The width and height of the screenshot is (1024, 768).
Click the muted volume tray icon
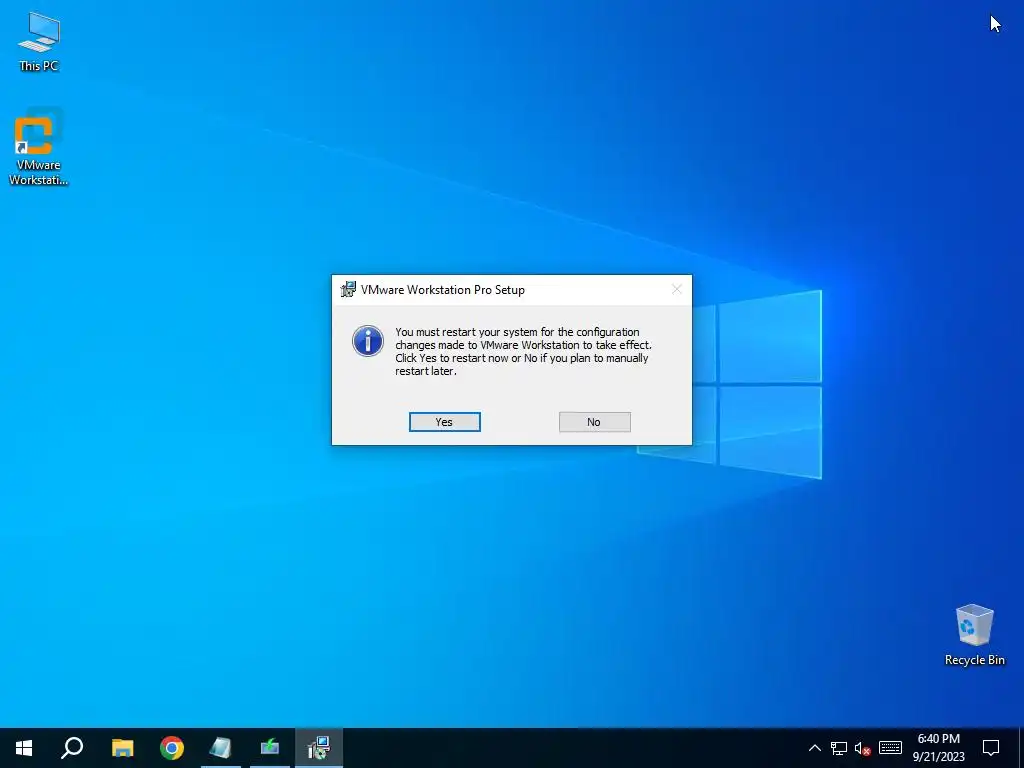(863, 748)
